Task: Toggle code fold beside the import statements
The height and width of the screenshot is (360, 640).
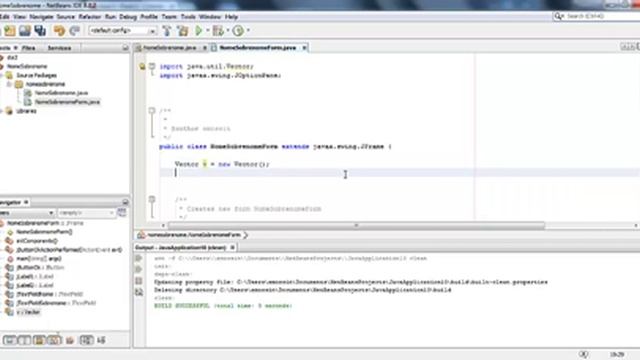Action: [152, 66]
